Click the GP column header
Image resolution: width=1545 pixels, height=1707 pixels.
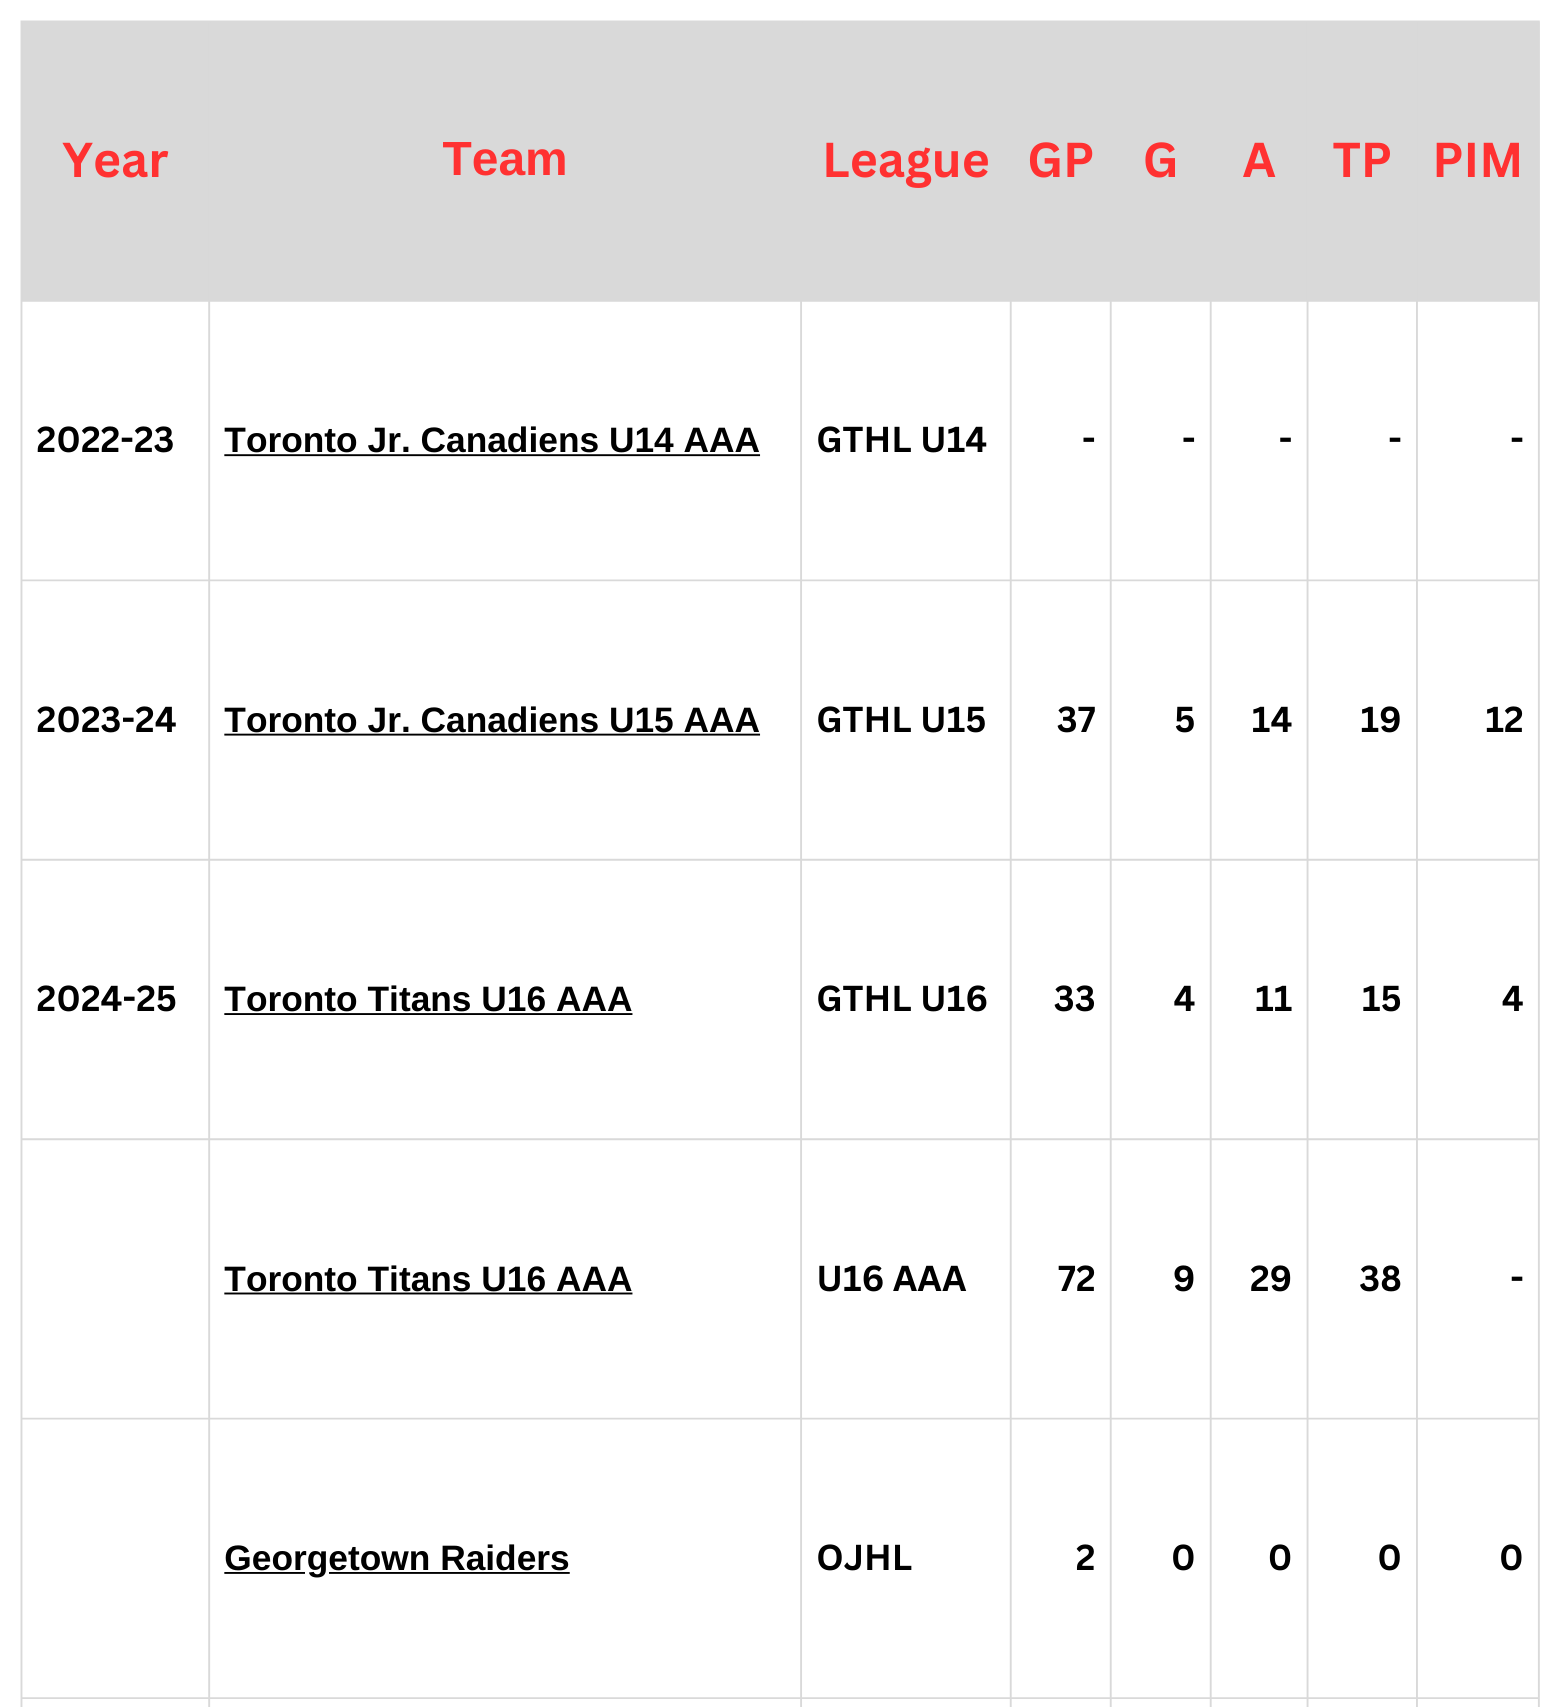click(x=1060, y=161)
